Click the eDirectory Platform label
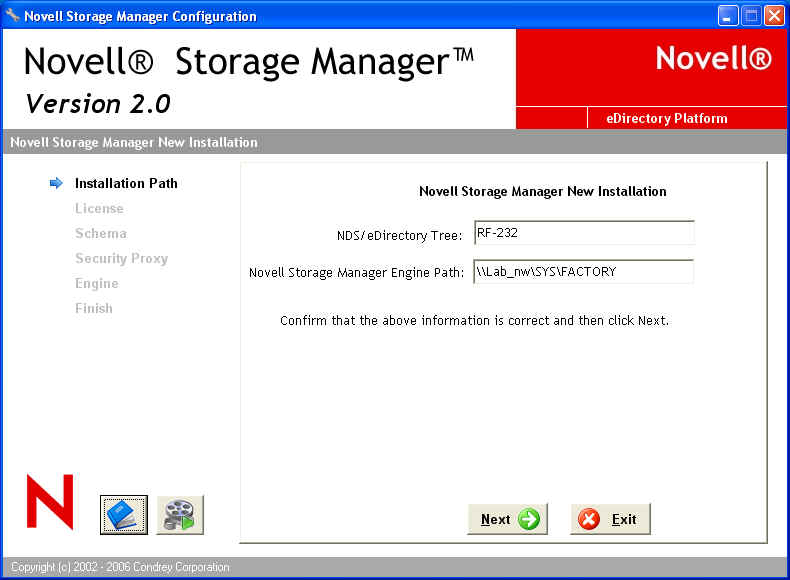 tap(667, 118)
